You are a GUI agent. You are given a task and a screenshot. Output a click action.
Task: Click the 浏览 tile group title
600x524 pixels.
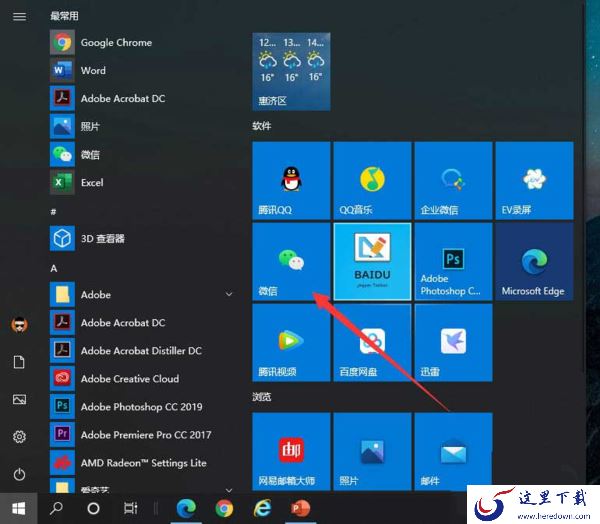[x=262, y=397]
